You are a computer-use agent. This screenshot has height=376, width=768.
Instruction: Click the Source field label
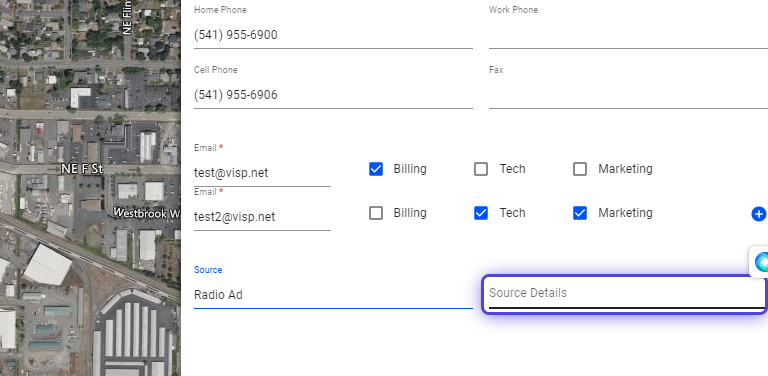208,270
